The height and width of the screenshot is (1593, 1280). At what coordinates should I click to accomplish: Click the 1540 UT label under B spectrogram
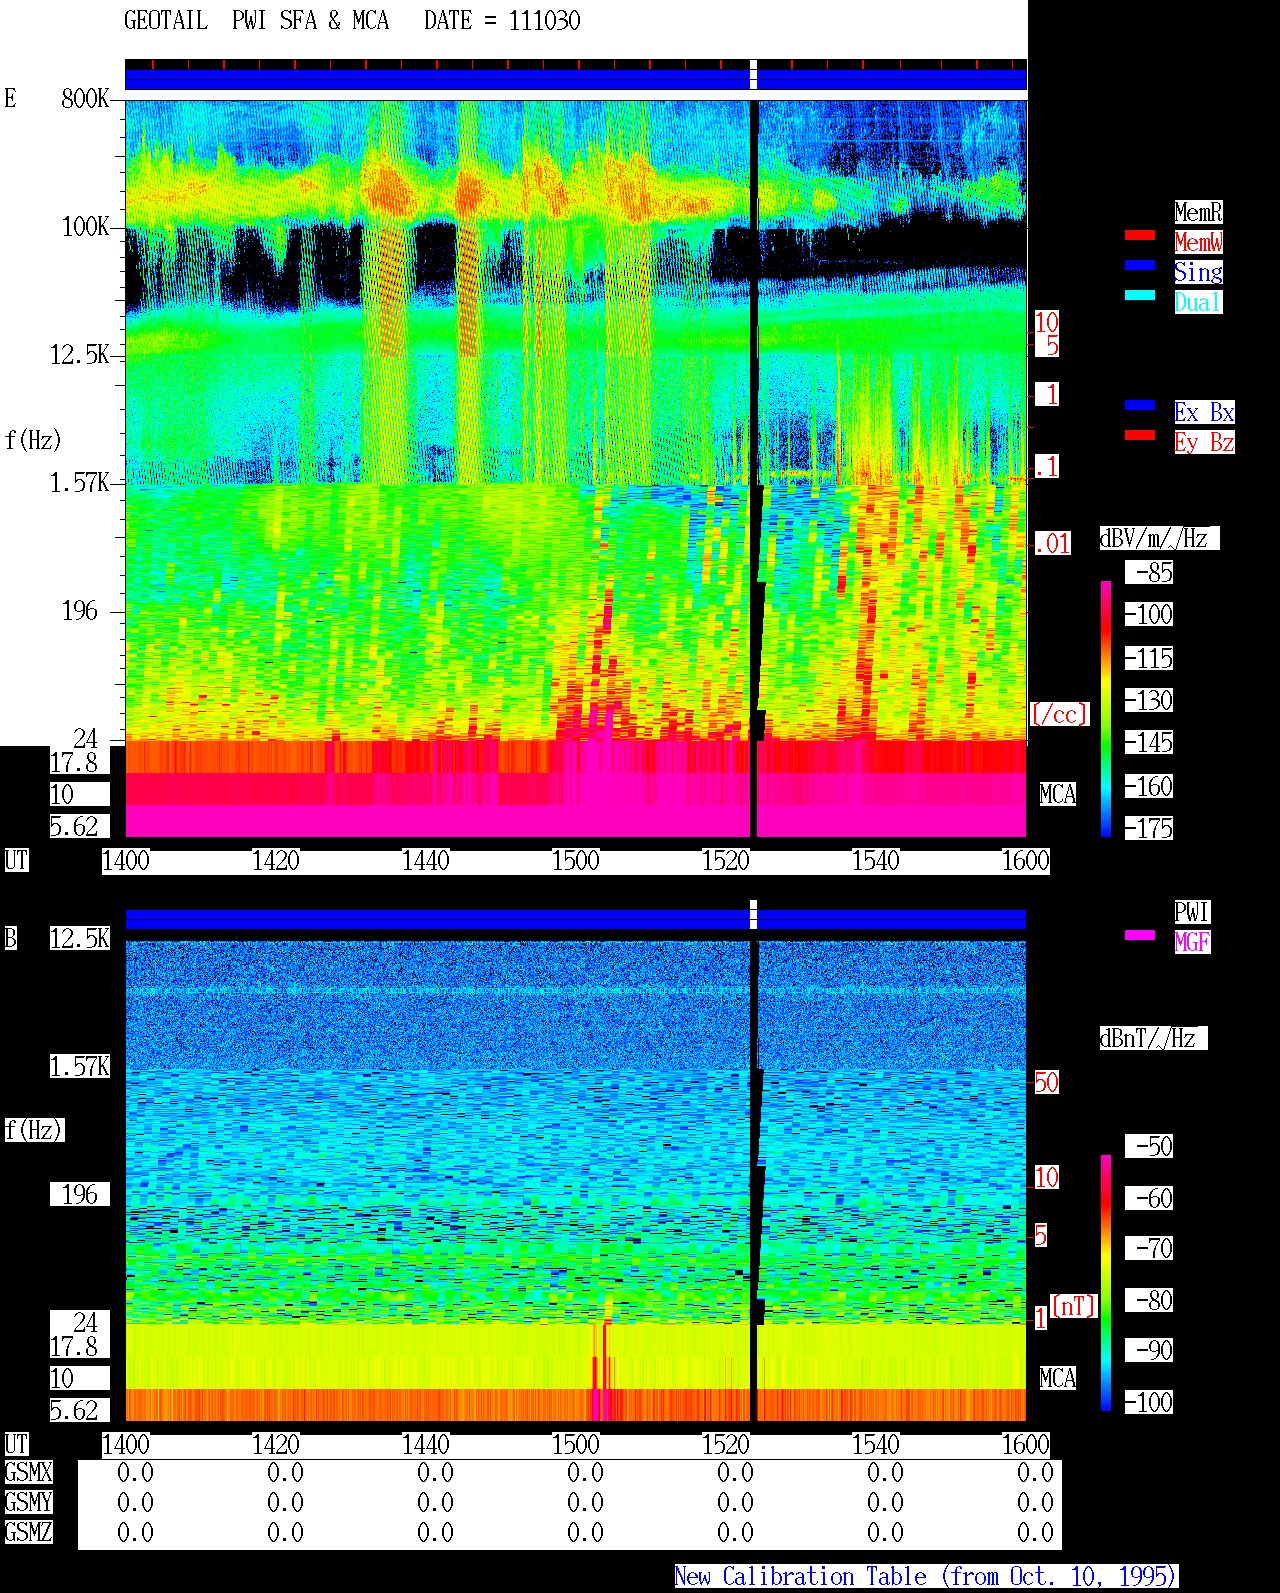tap(876, 1445)
